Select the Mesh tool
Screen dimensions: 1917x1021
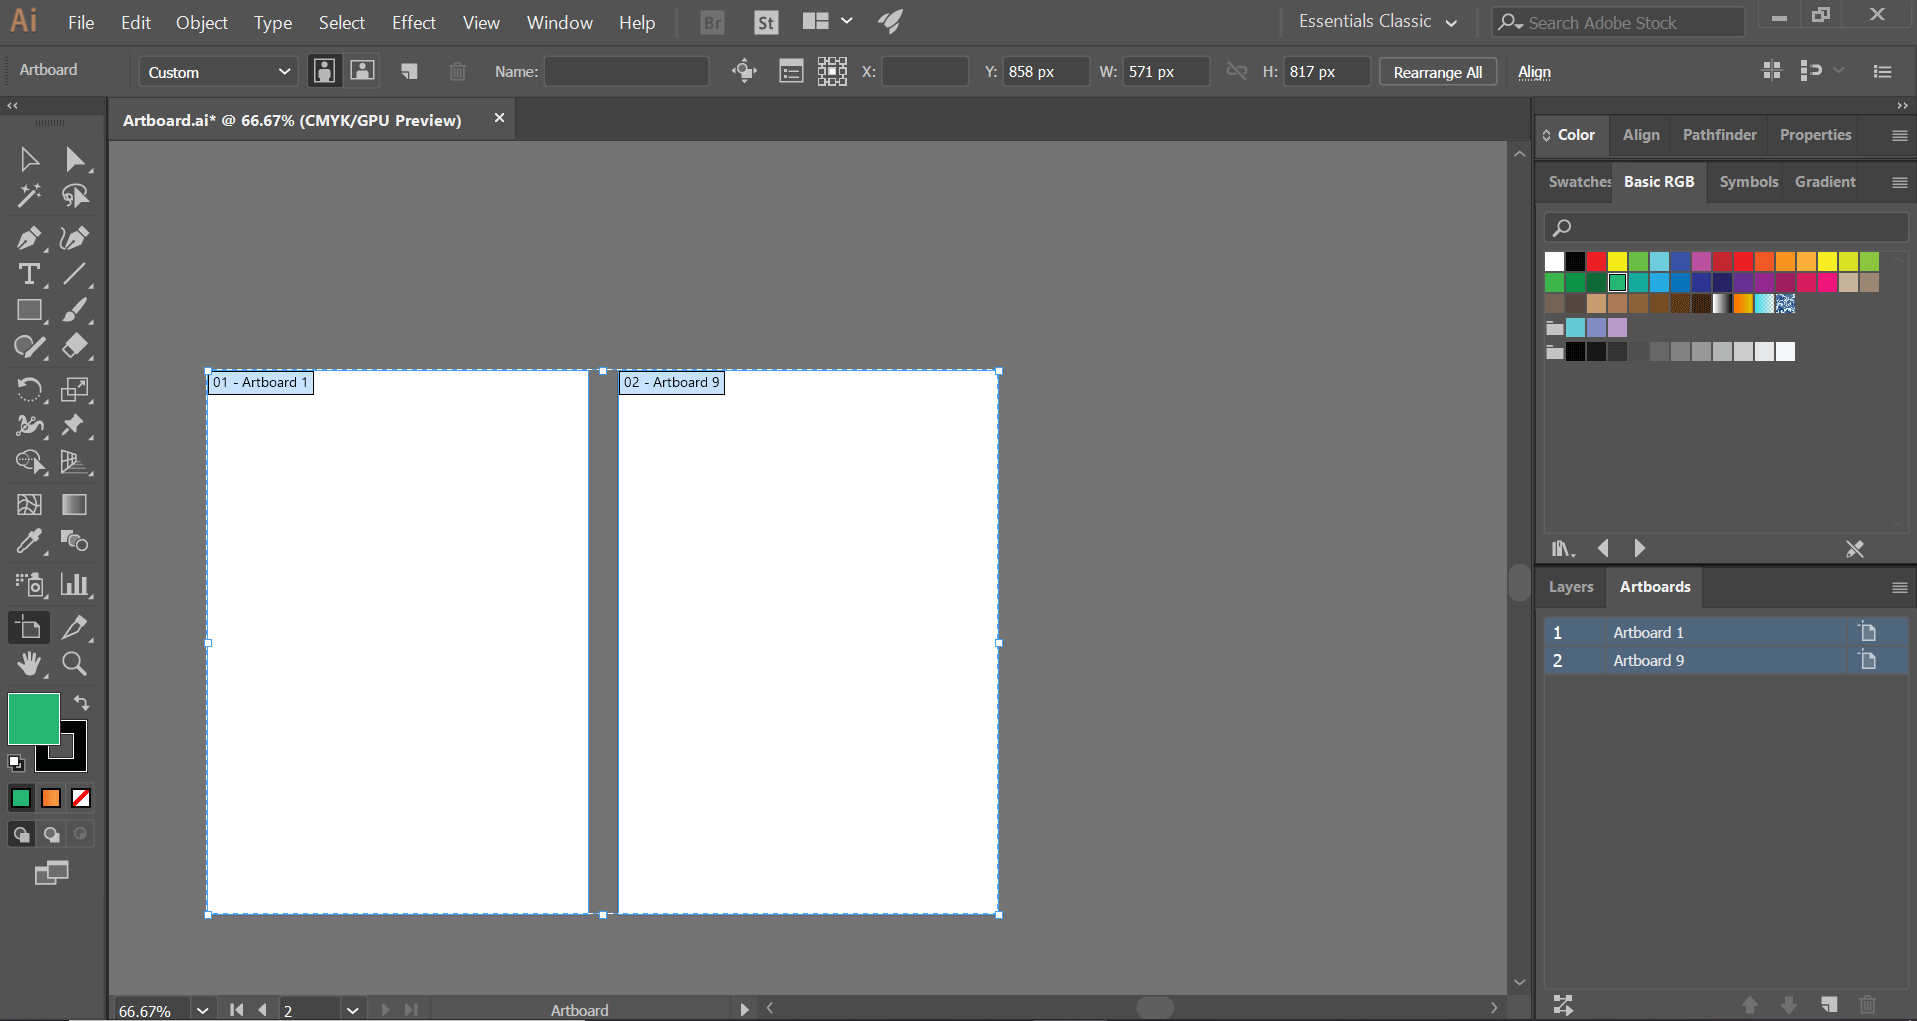pyautogui.click(x=29, y=505)
